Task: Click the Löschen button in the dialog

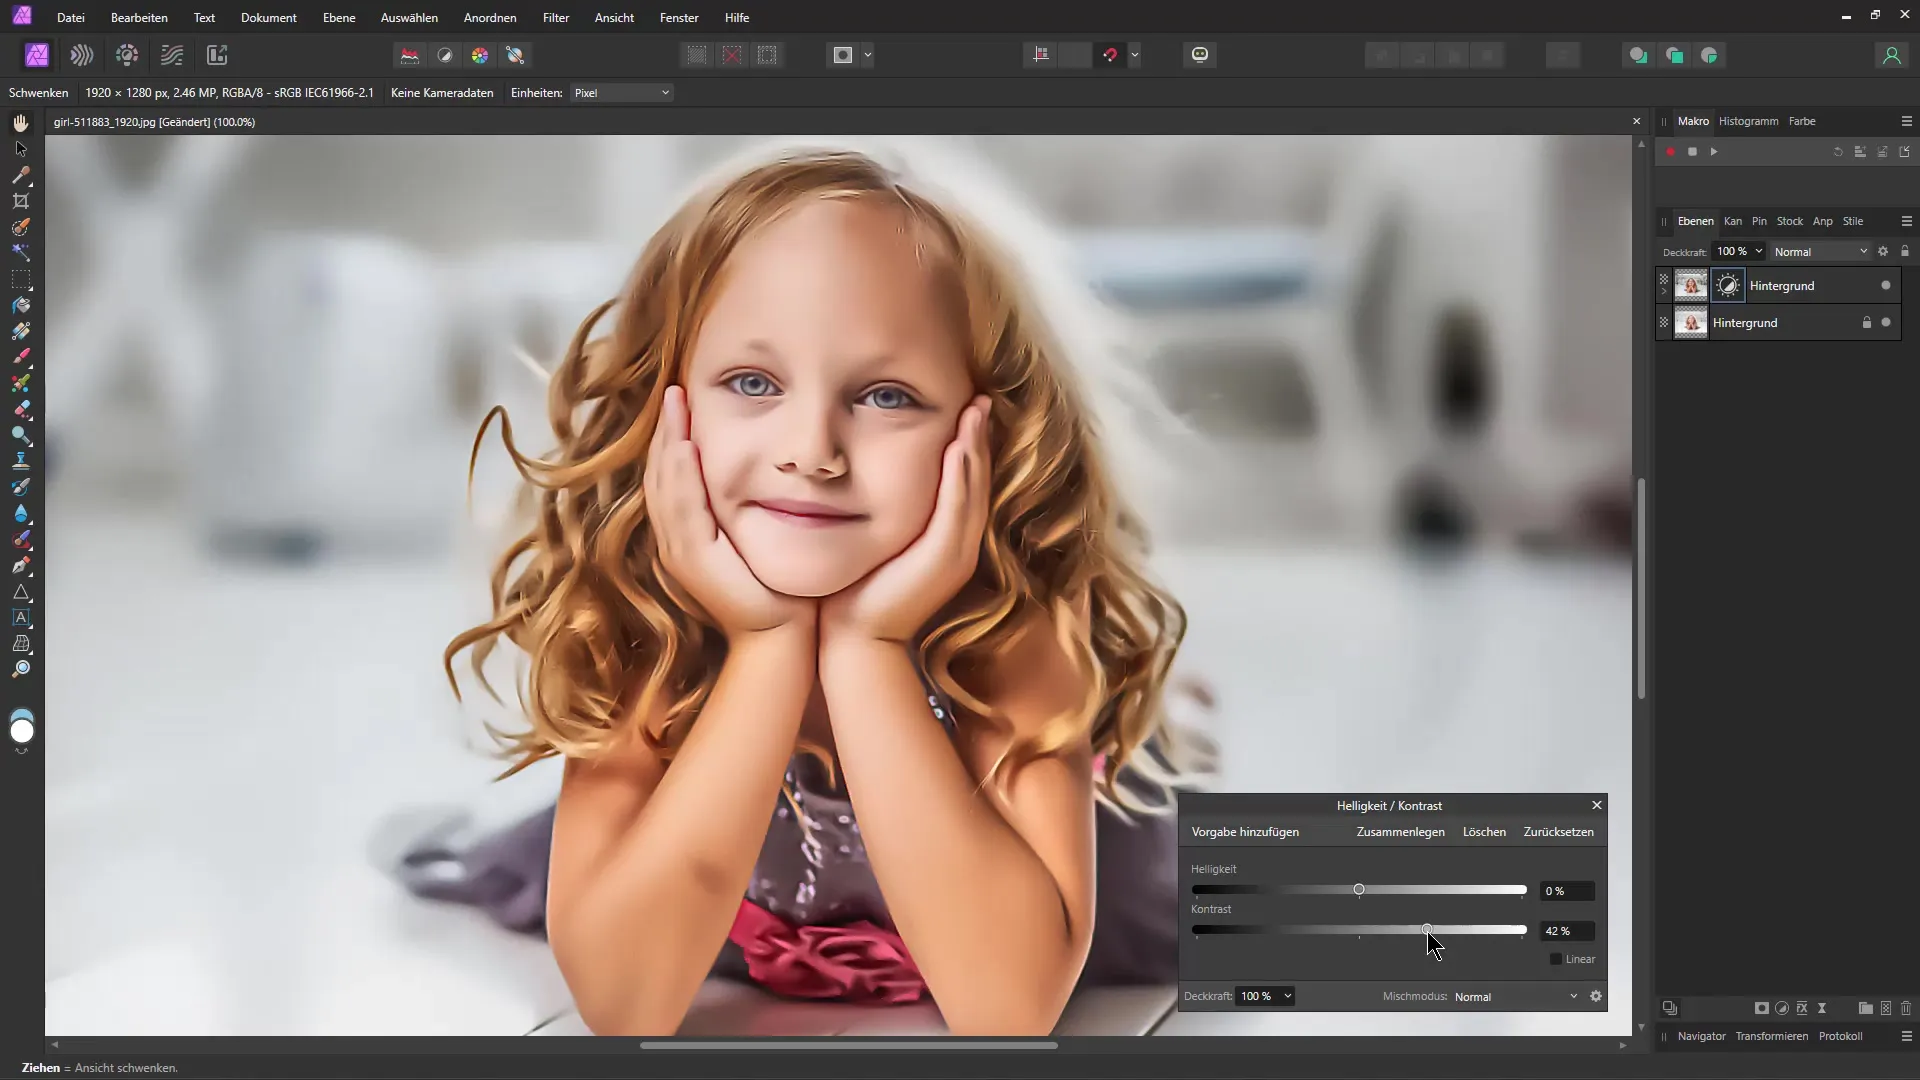Action: (x=1484, y=832)
